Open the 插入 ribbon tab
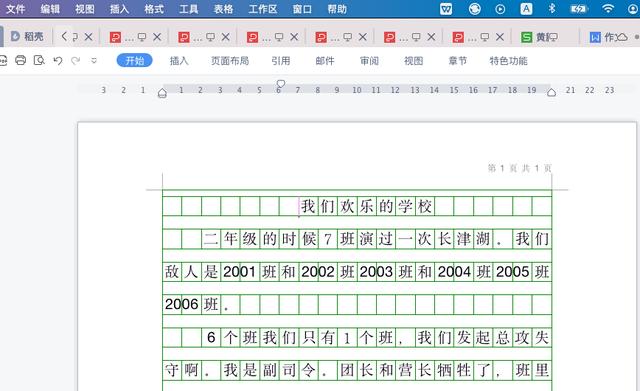Screen dimensions: 640x391 [x=179, y=61]
